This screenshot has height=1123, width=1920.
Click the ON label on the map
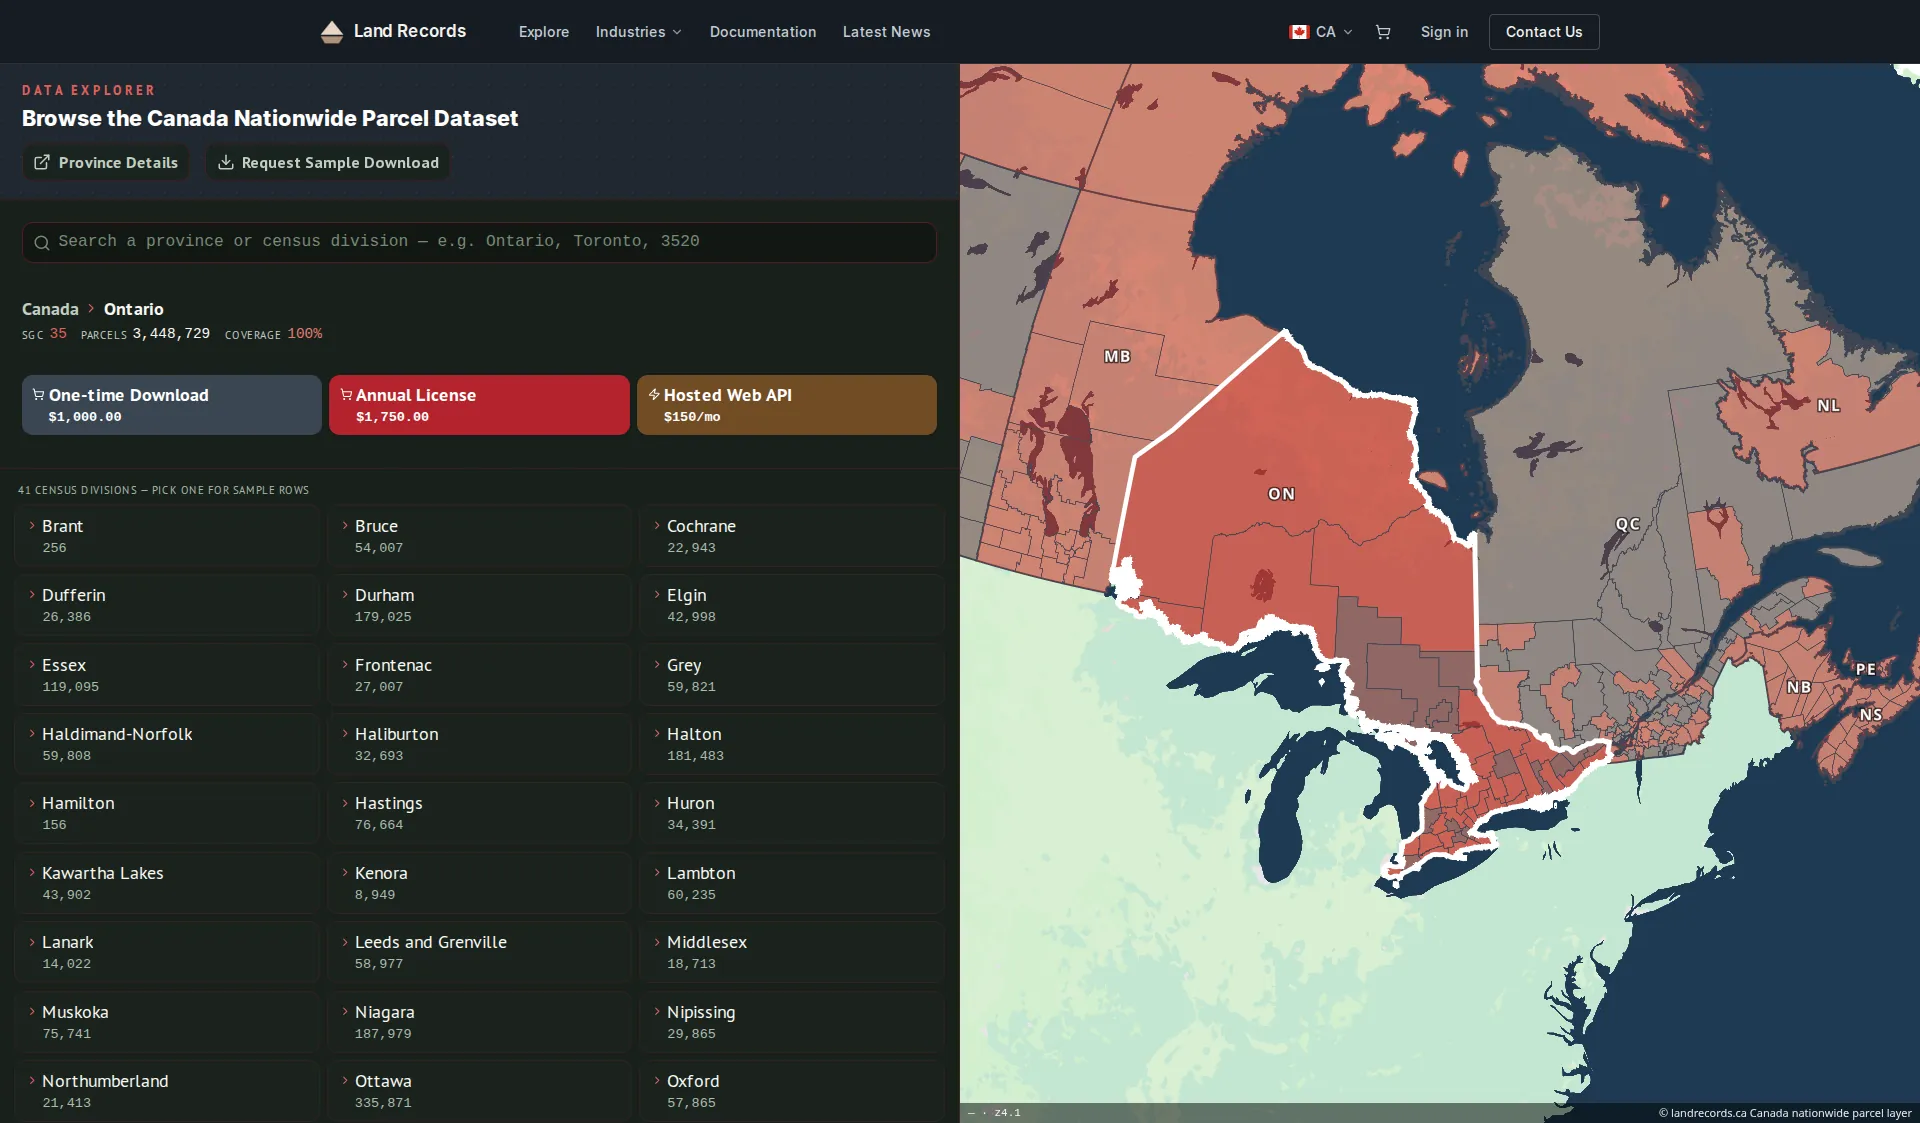[x=1281, y=494]
